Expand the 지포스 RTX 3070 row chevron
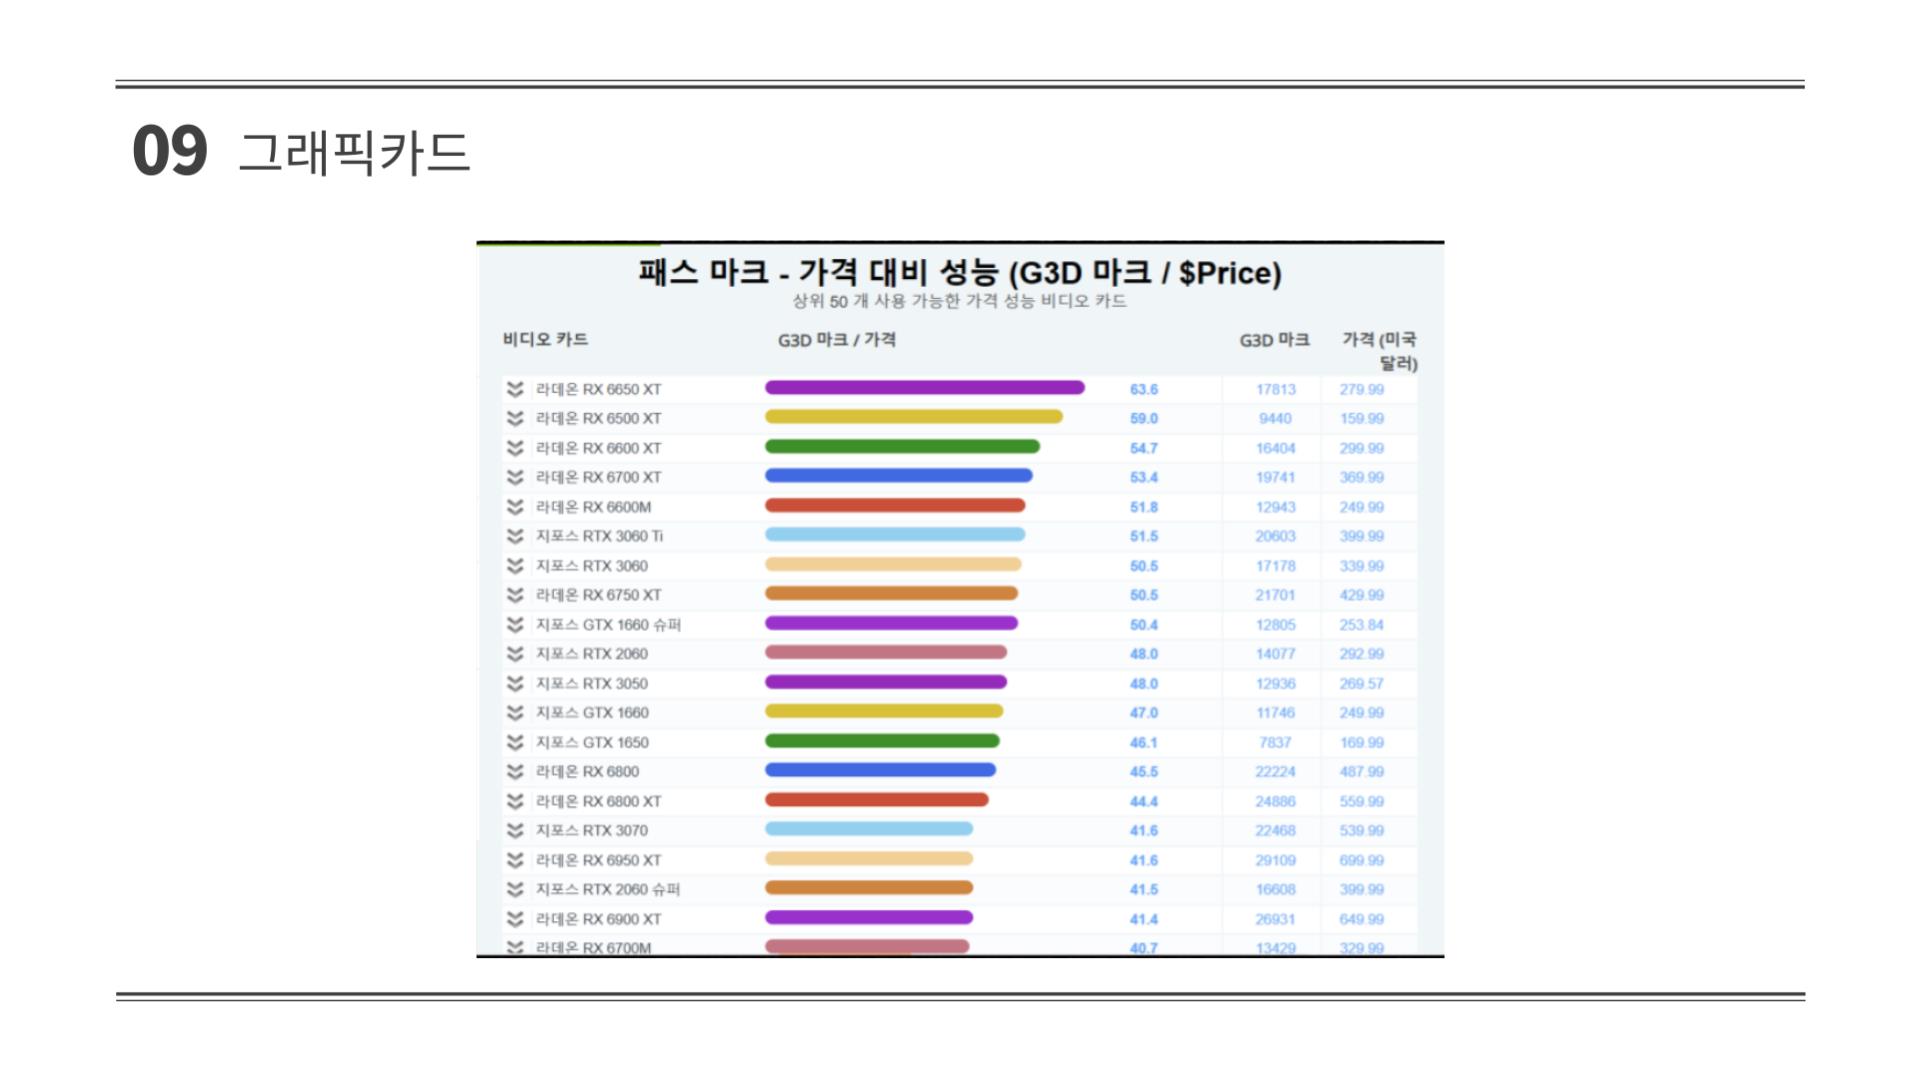The height and width of the screenshot is (1080, 1920). pyautogui.click(x=515, y=831)
